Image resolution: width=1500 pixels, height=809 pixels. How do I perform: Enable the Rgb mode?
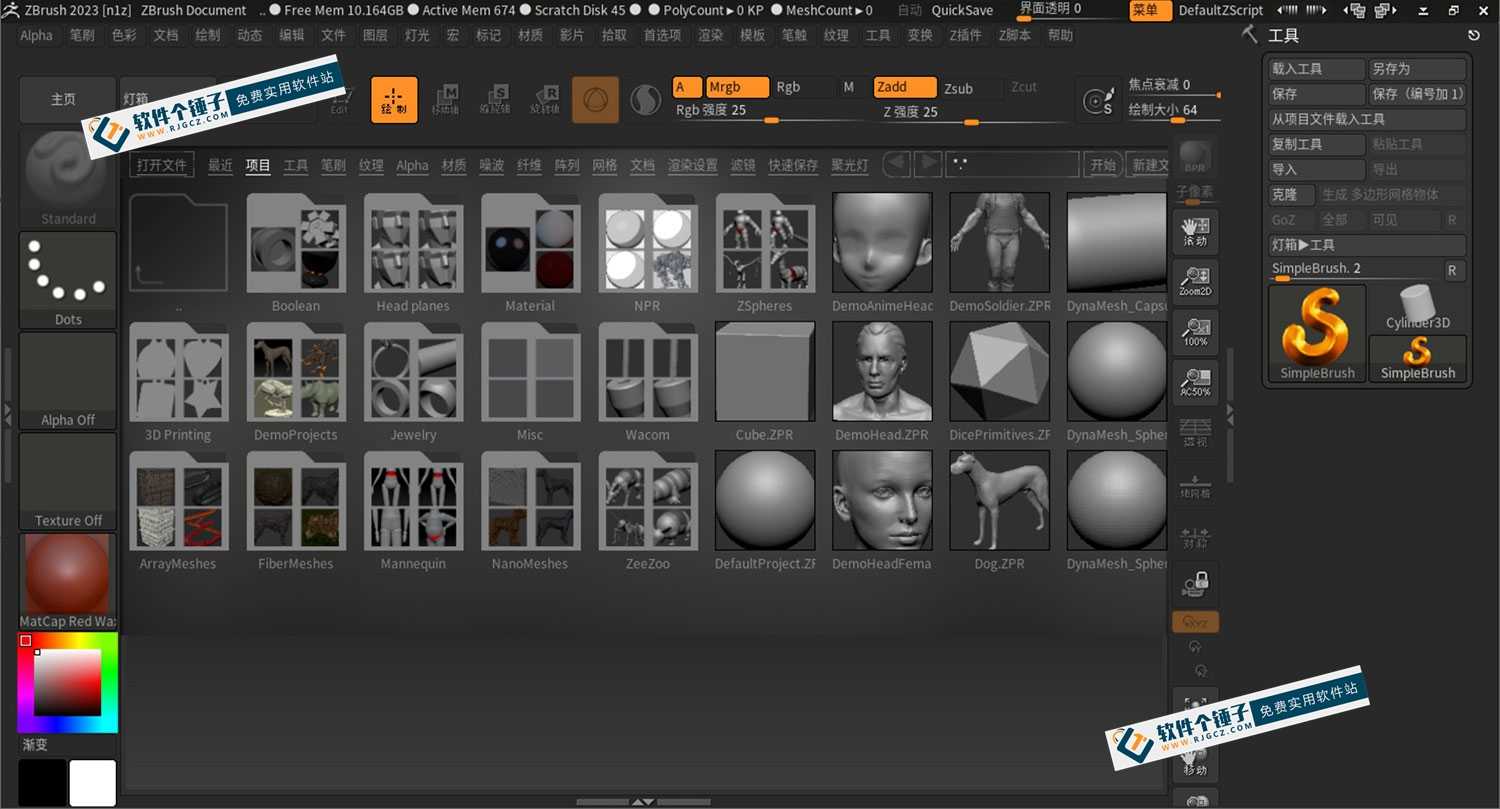pyautogui.click(x=803, y=87)
